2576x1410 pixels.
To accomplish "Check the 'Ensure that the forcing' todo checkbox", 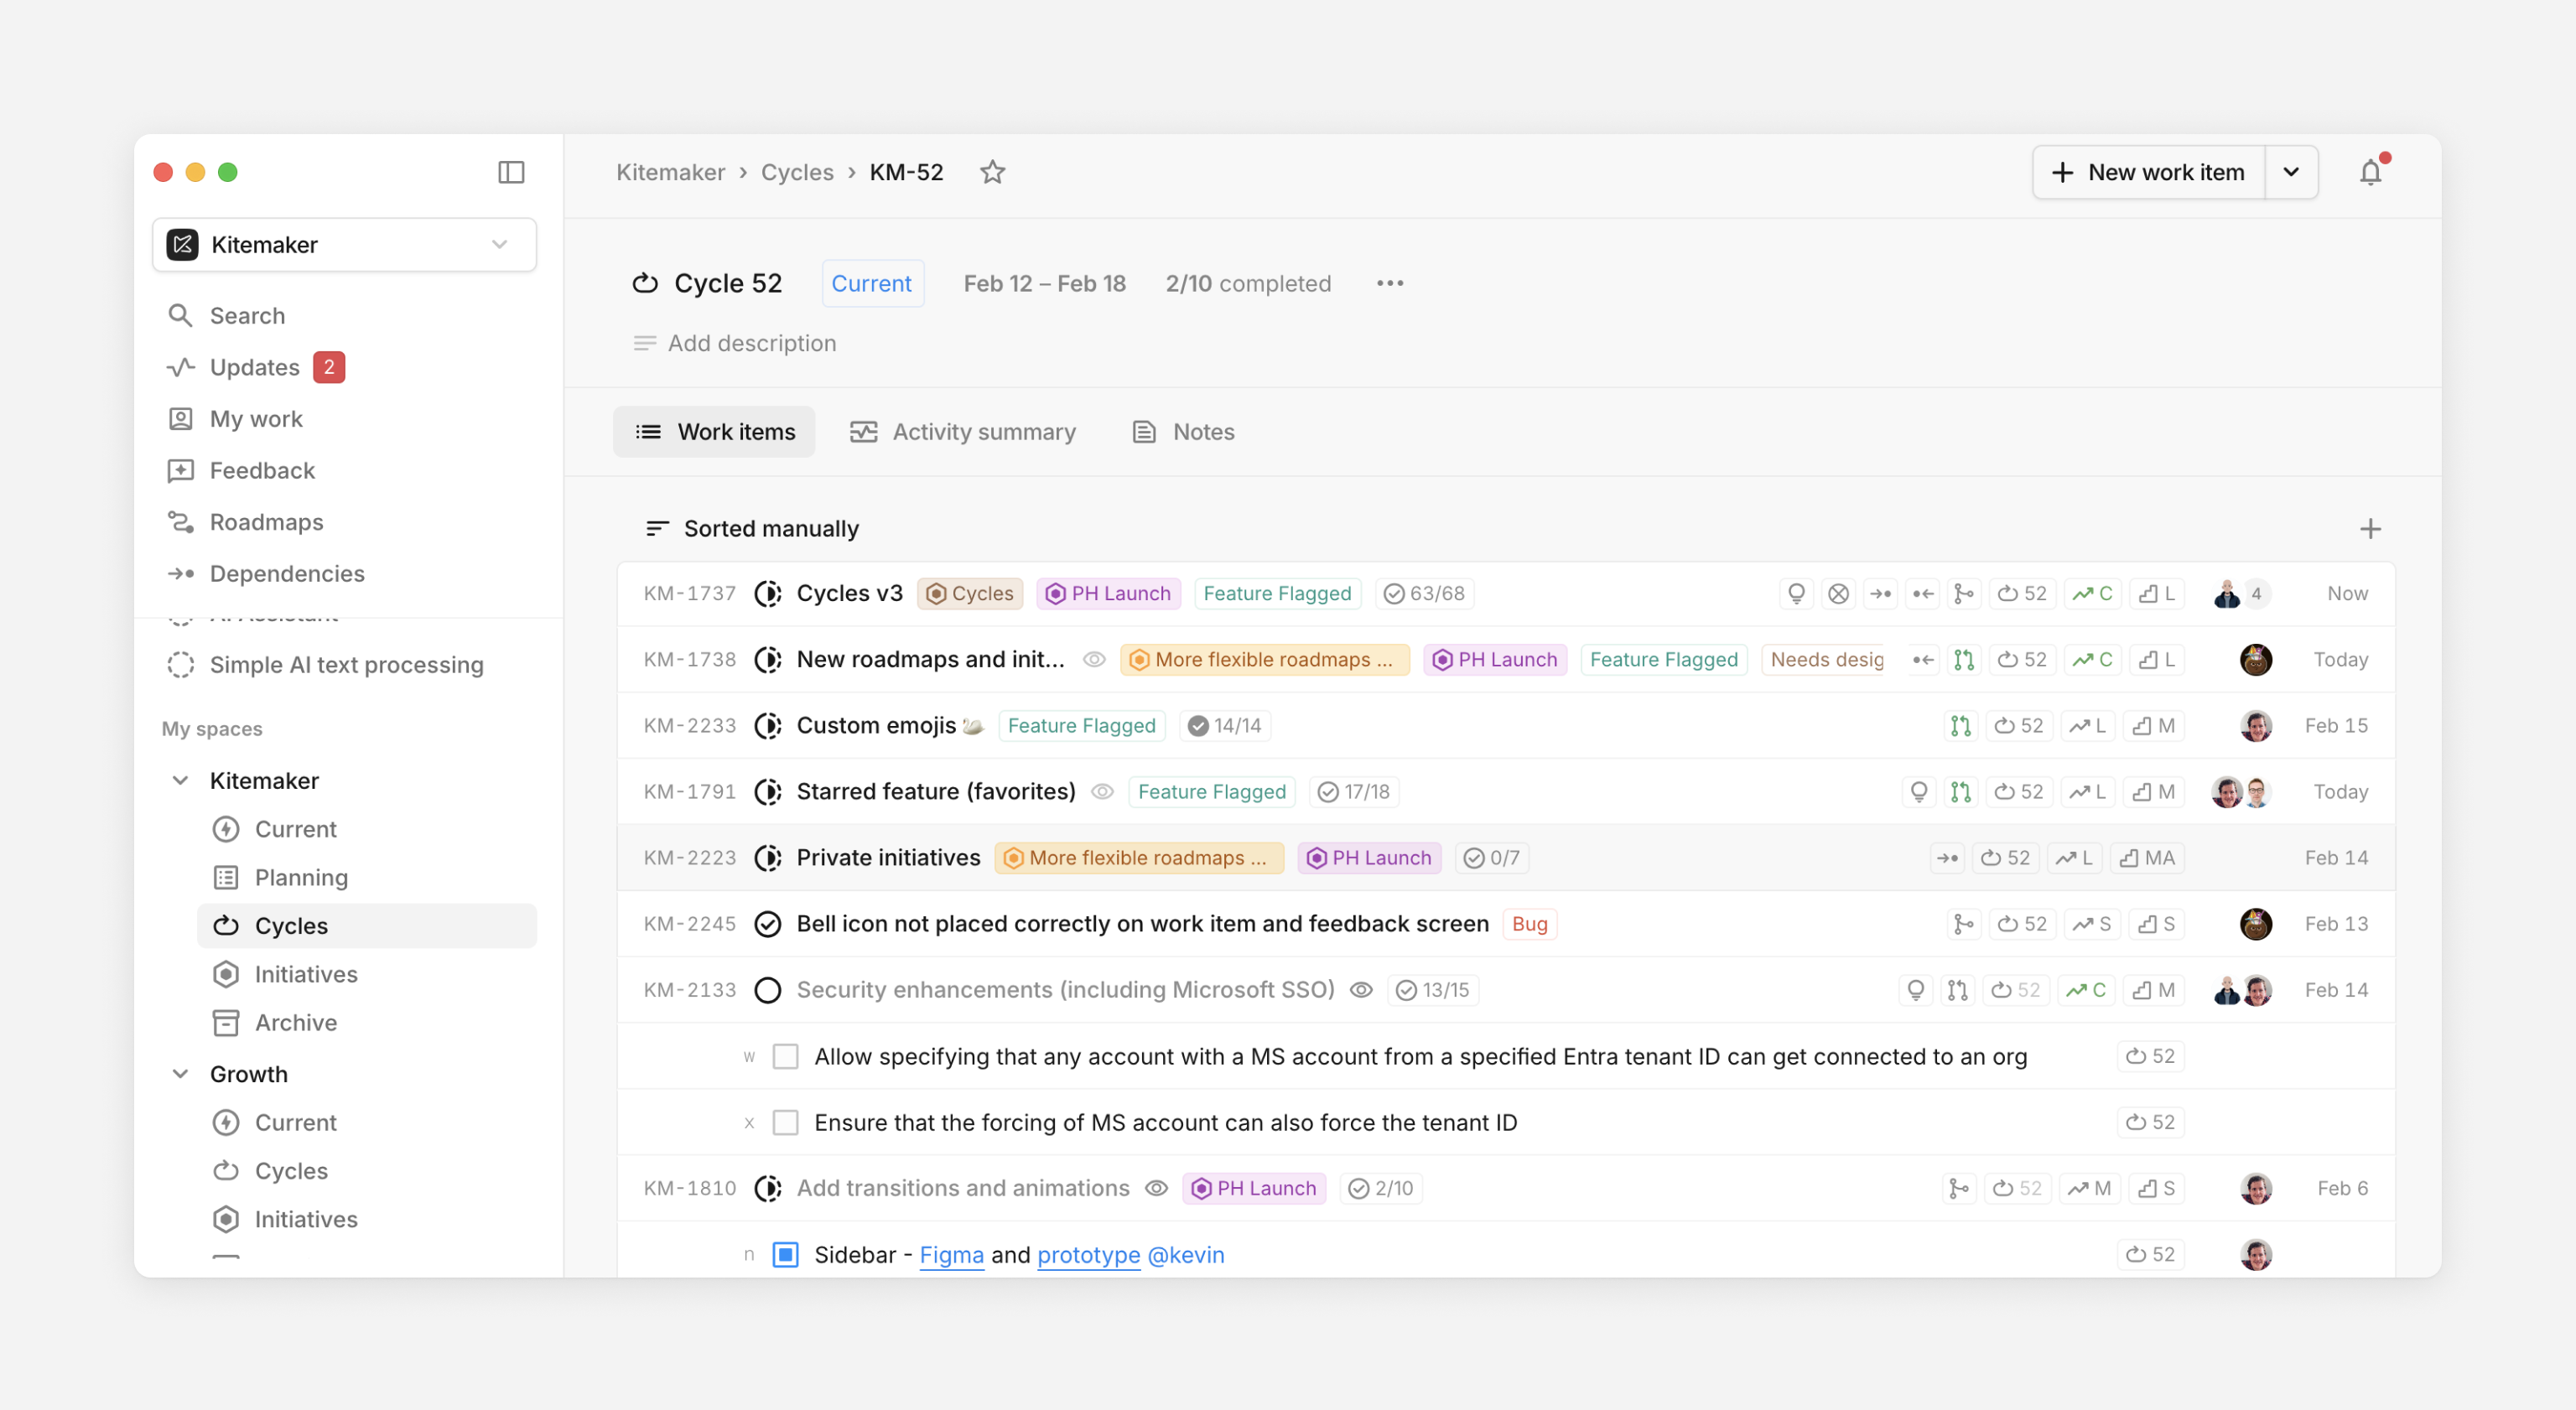I will (786, 1122).
